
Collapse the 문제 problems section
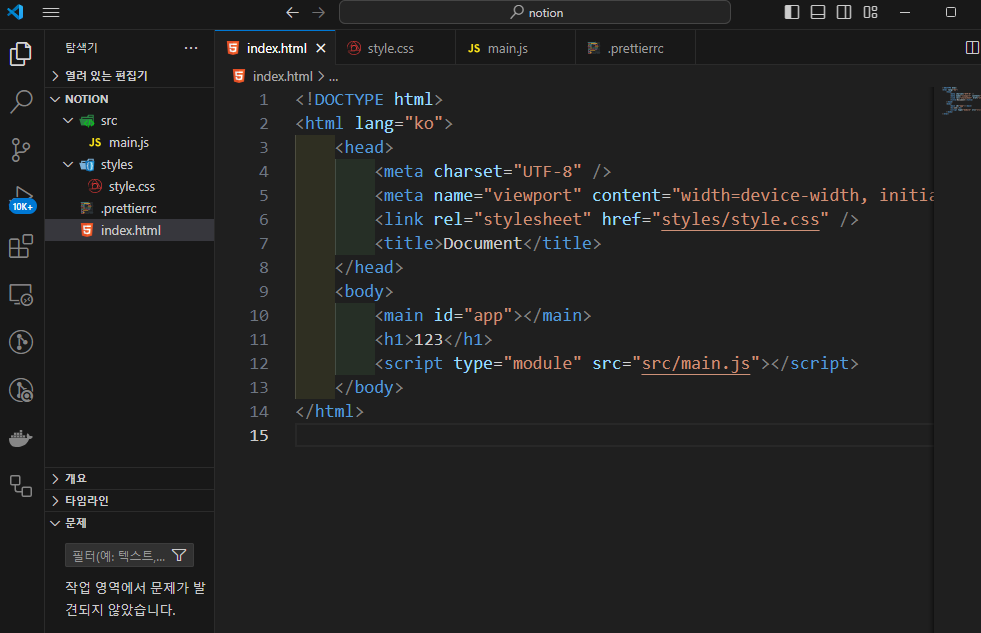tap(130, 523)
